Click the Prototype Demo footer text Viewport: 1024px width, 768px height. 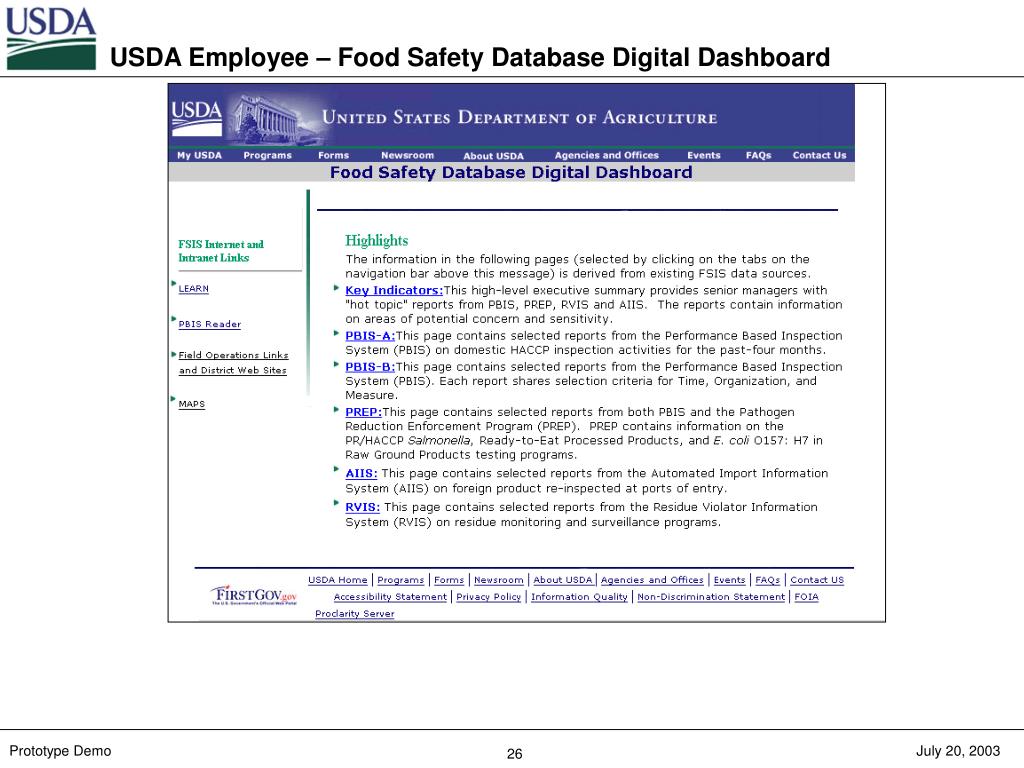click(60, 751)
